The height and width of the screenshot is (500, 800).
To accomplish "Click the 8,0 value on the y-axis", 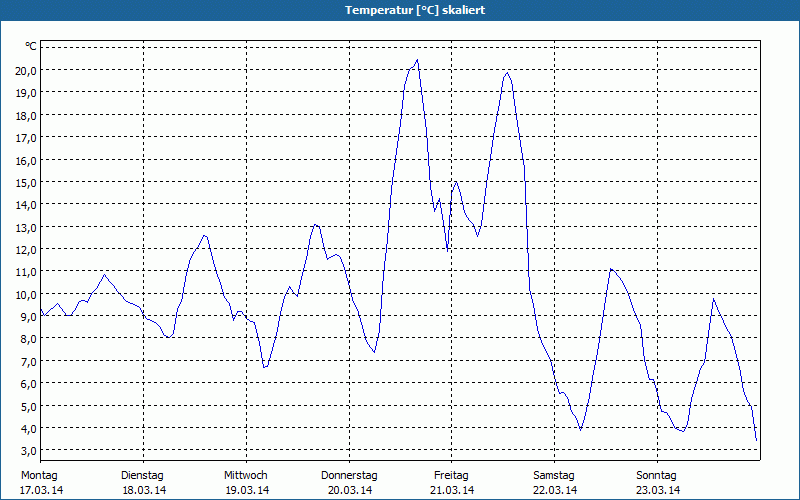I will pyautogui.click(x=28, y=339).
